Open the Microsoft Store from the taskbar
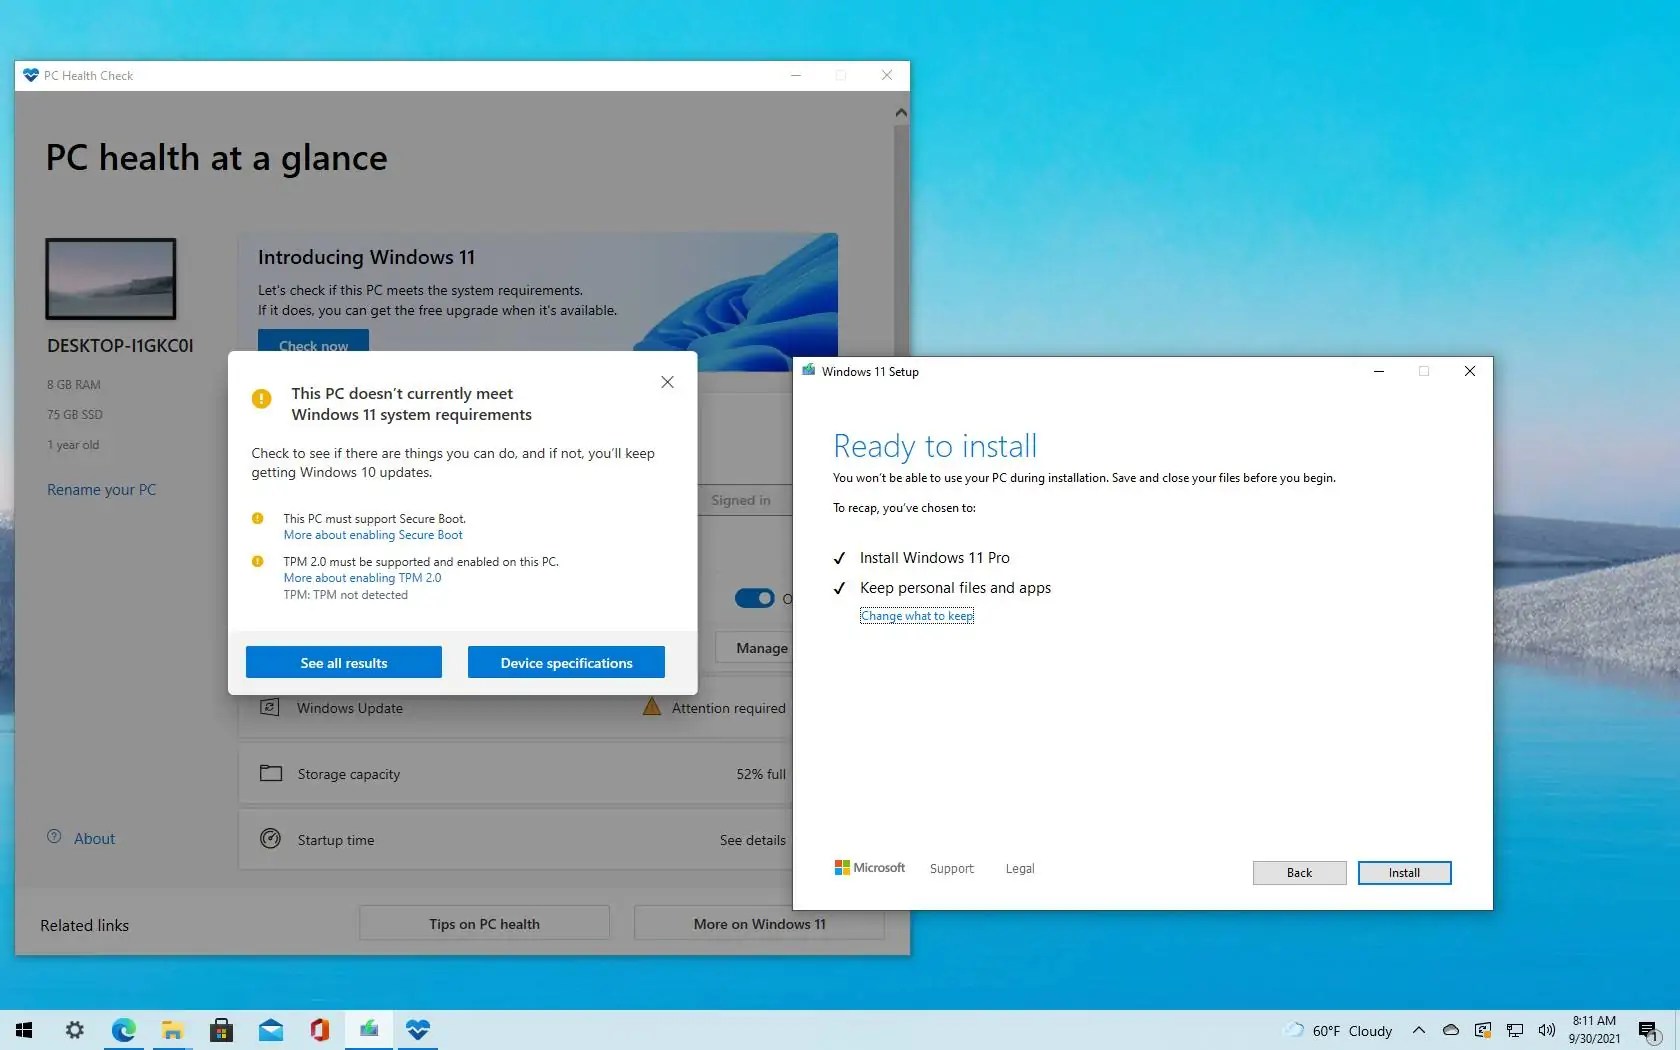Screen dimensions: 1680x1050 pyautogui.click(x=221, y=1030)
